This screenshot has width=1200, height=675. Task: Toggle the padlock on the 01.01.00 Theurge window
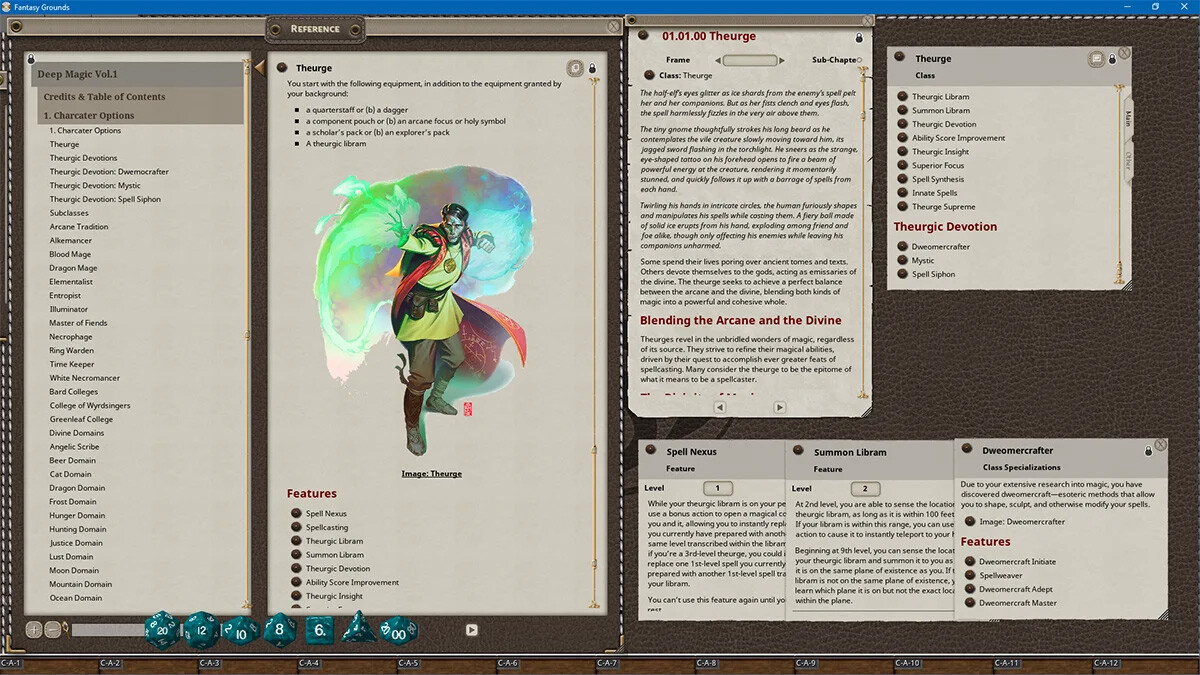click(x=860, y=37)
